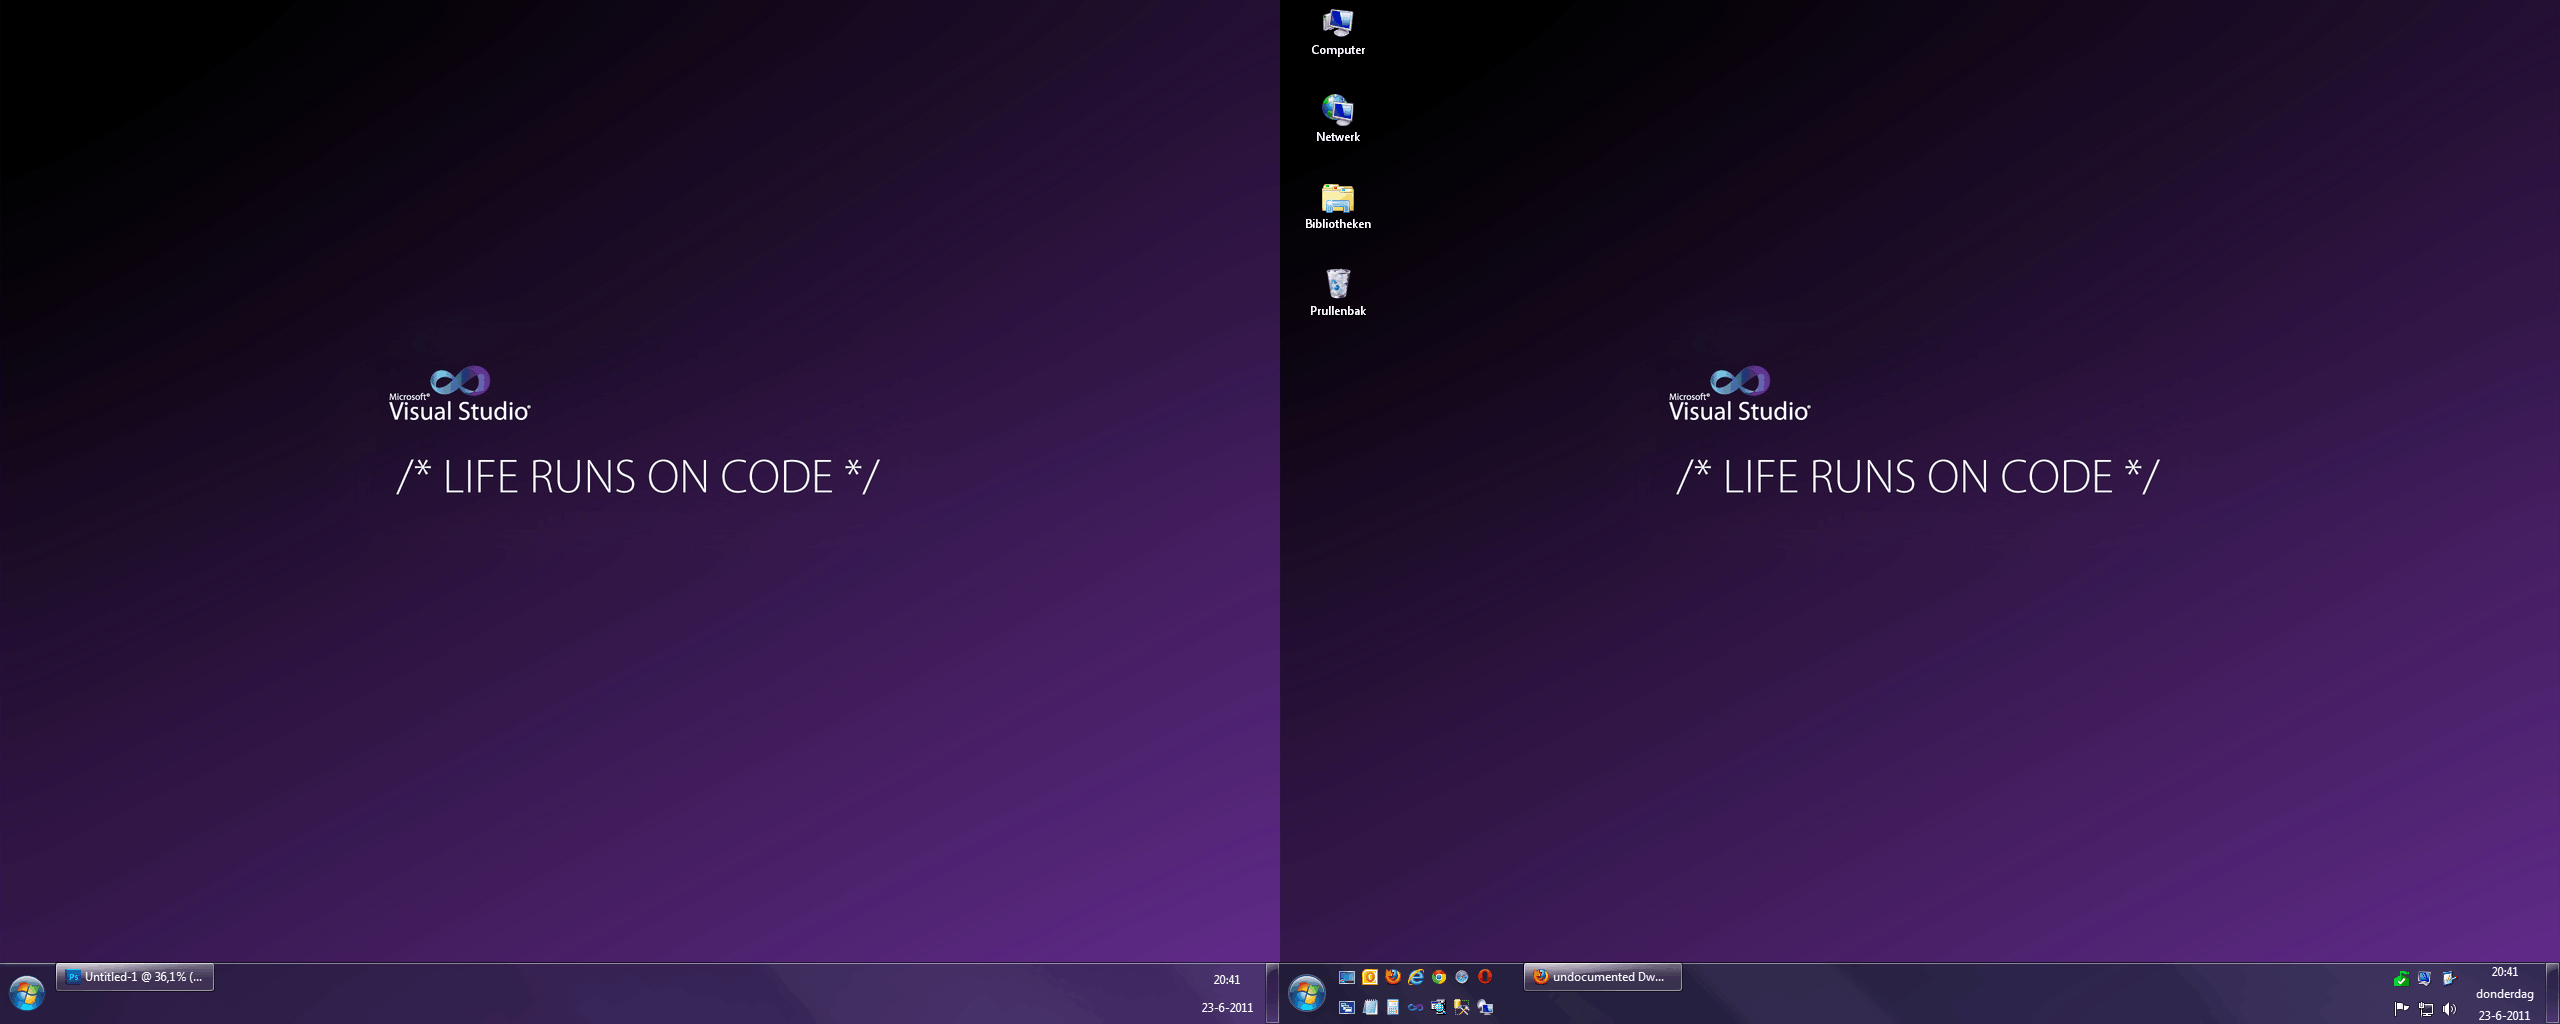This screenshot has height=1024, width=2560.
Task: Open Start menu beside the Photoshop taskbar button
Action: pos(27,993)
